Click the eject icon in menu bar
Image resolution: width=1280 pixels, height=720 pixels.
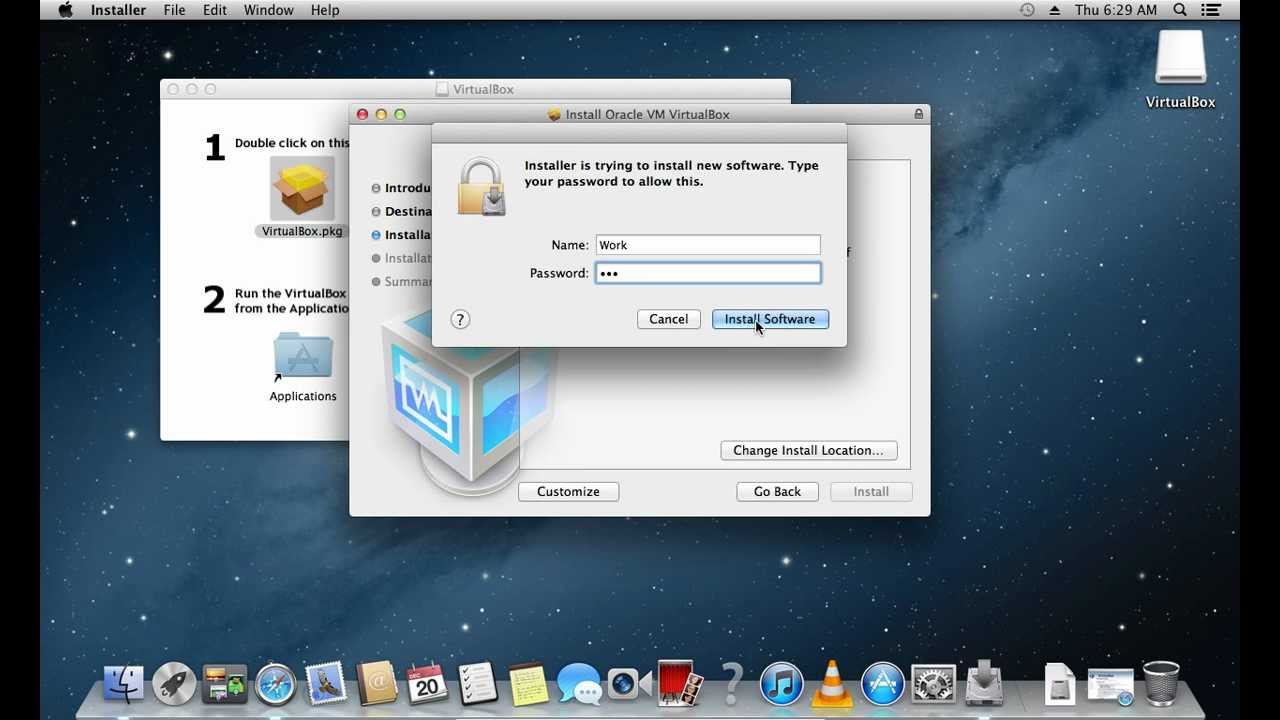1054,10
